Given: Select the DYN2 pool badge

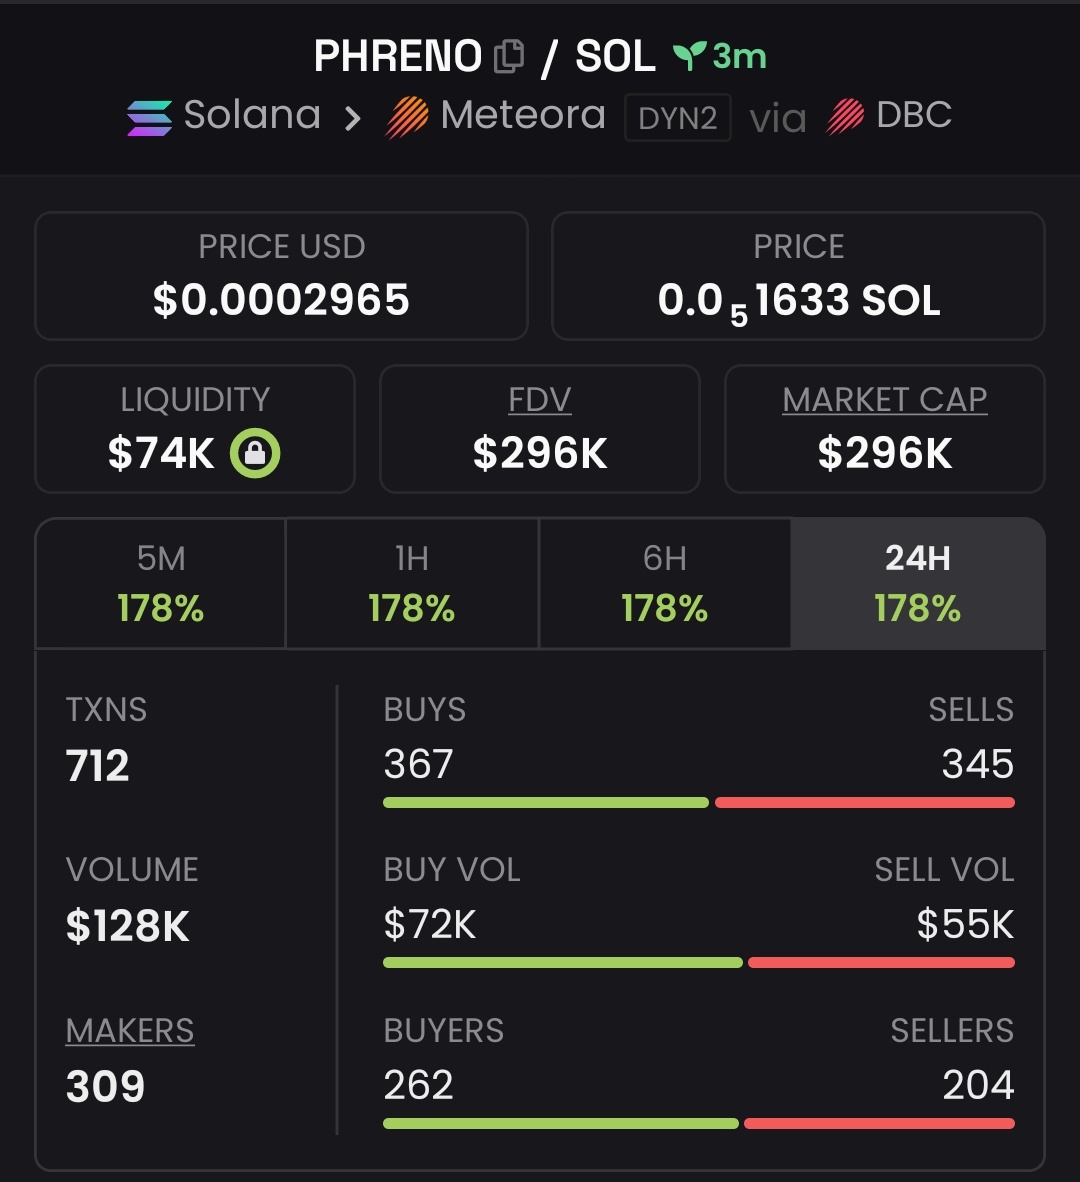Looking at the screenshot, I should point(678,118).
